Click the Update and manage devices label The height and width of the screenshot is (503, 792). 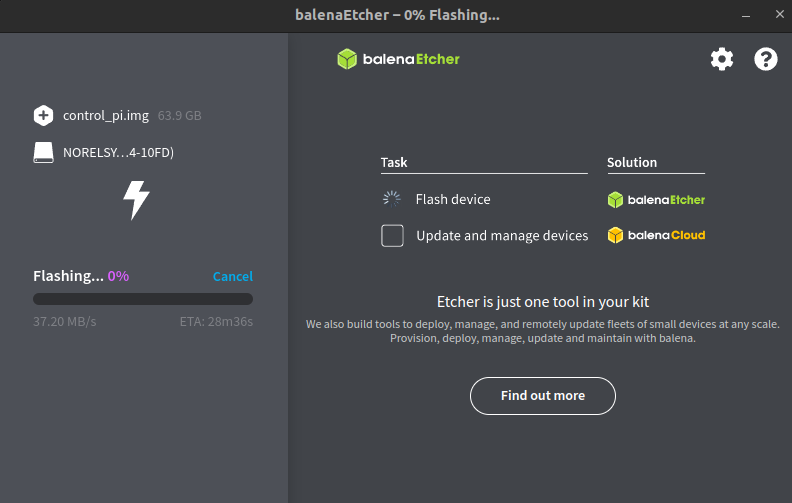pyautogui.click(x=502, y=236)
